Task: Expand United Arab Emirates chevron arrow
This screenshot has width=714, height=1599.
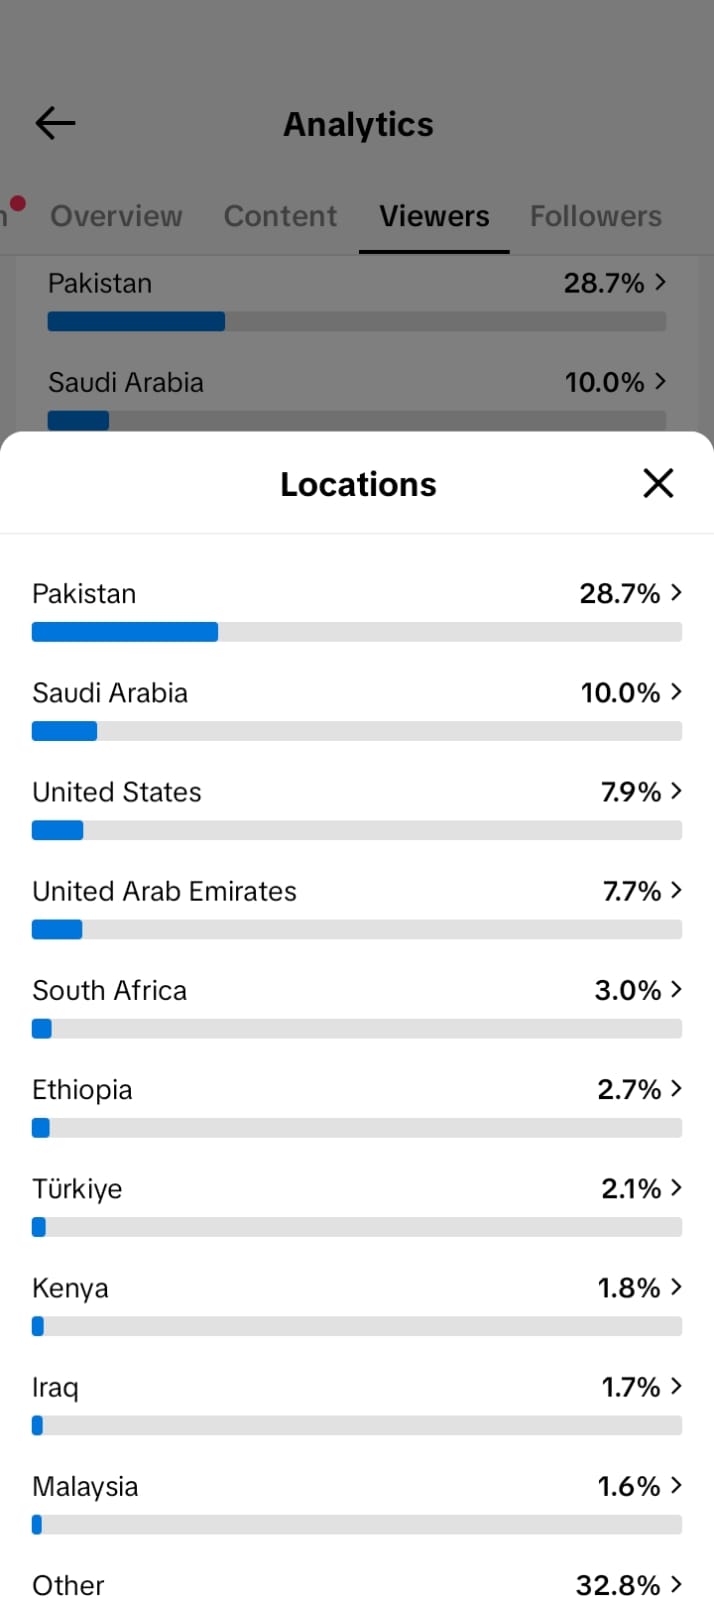Action: [x=677, y=889]
